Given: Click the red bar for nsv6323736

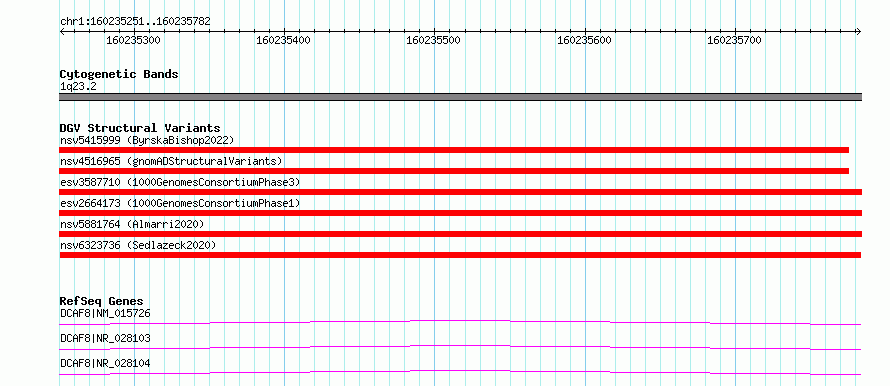Looking at the screenshot, I should (x=460, y=255).
